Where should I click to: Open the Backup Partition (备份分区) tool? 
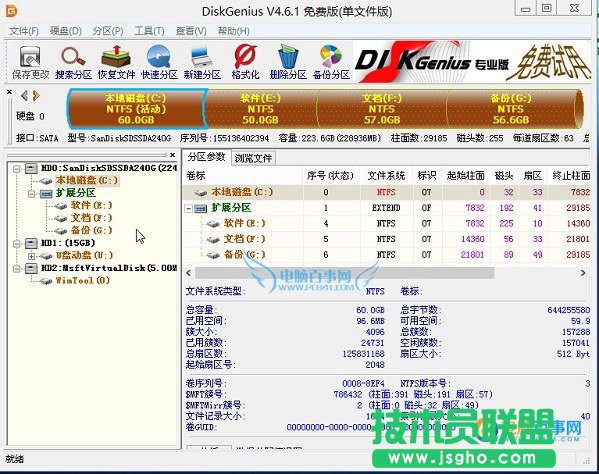tap(331, 62)
